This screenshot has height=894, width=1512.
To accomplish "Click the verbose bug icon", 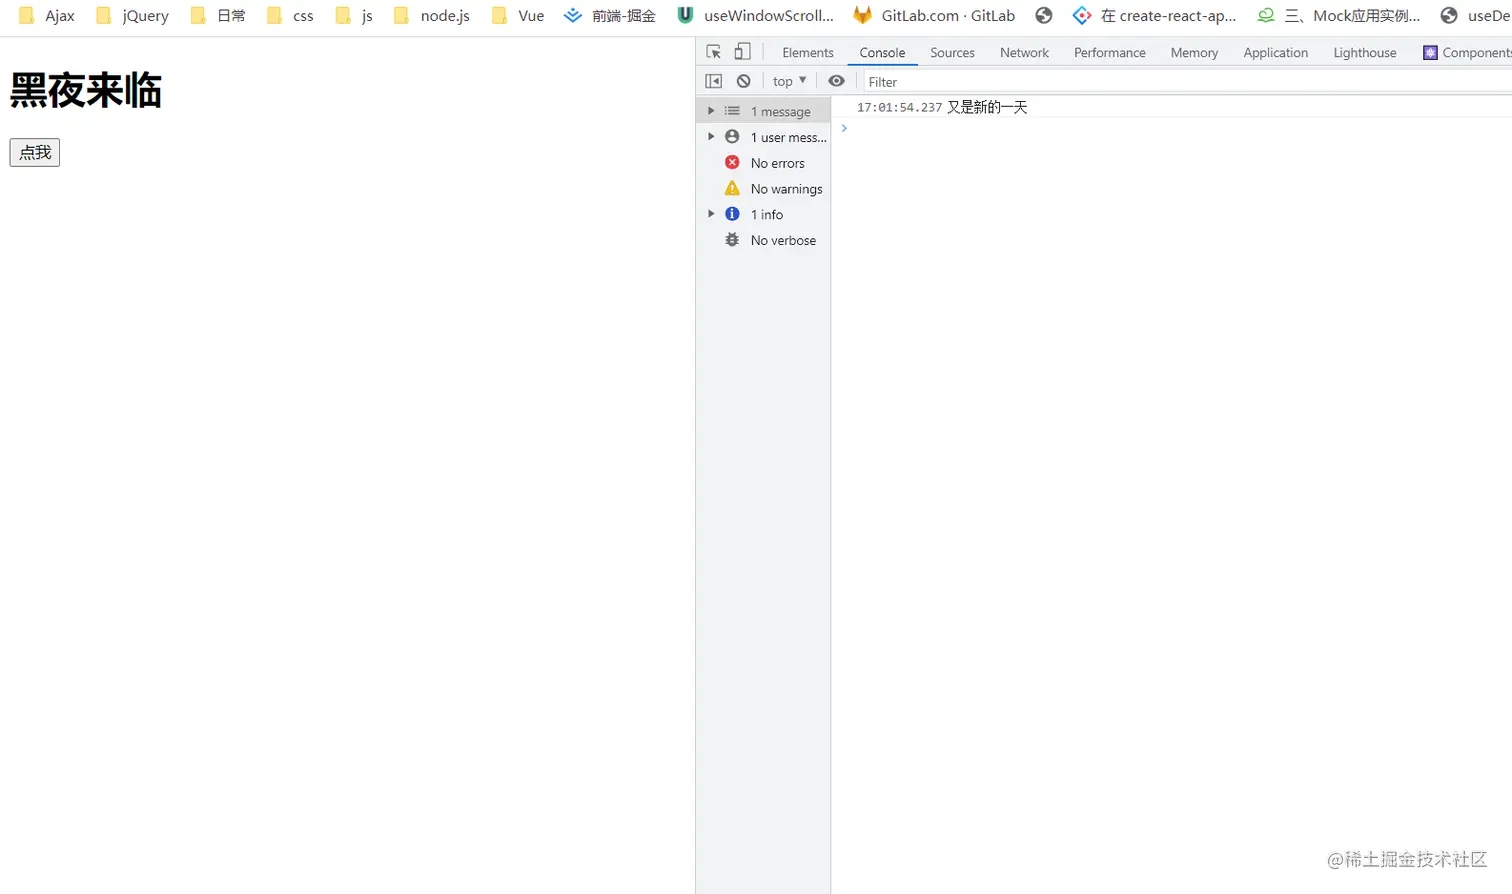I will [732, 240].
